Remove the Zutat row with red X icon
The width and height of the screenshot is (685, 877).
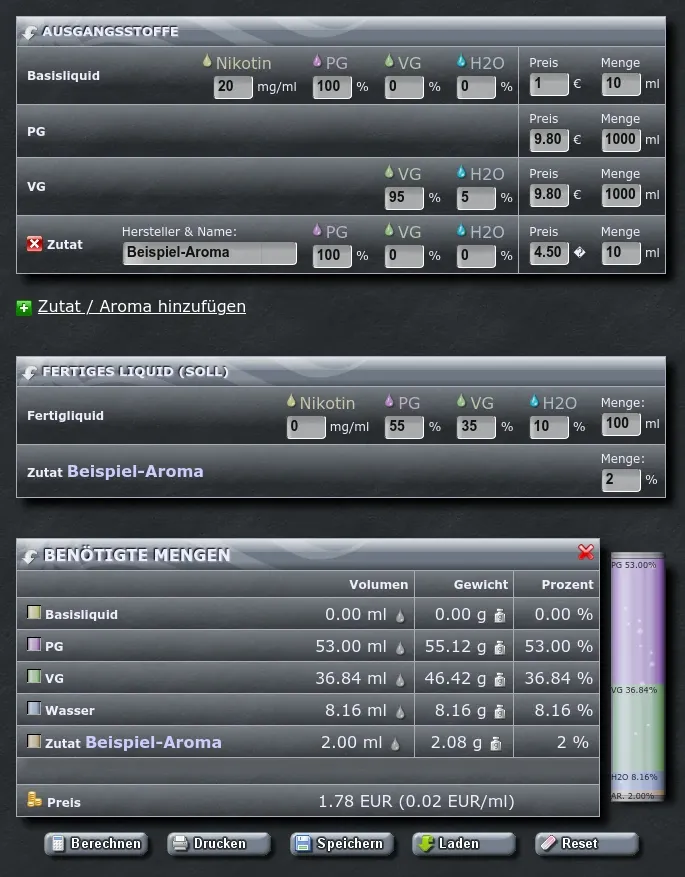(x=34, y=244)
